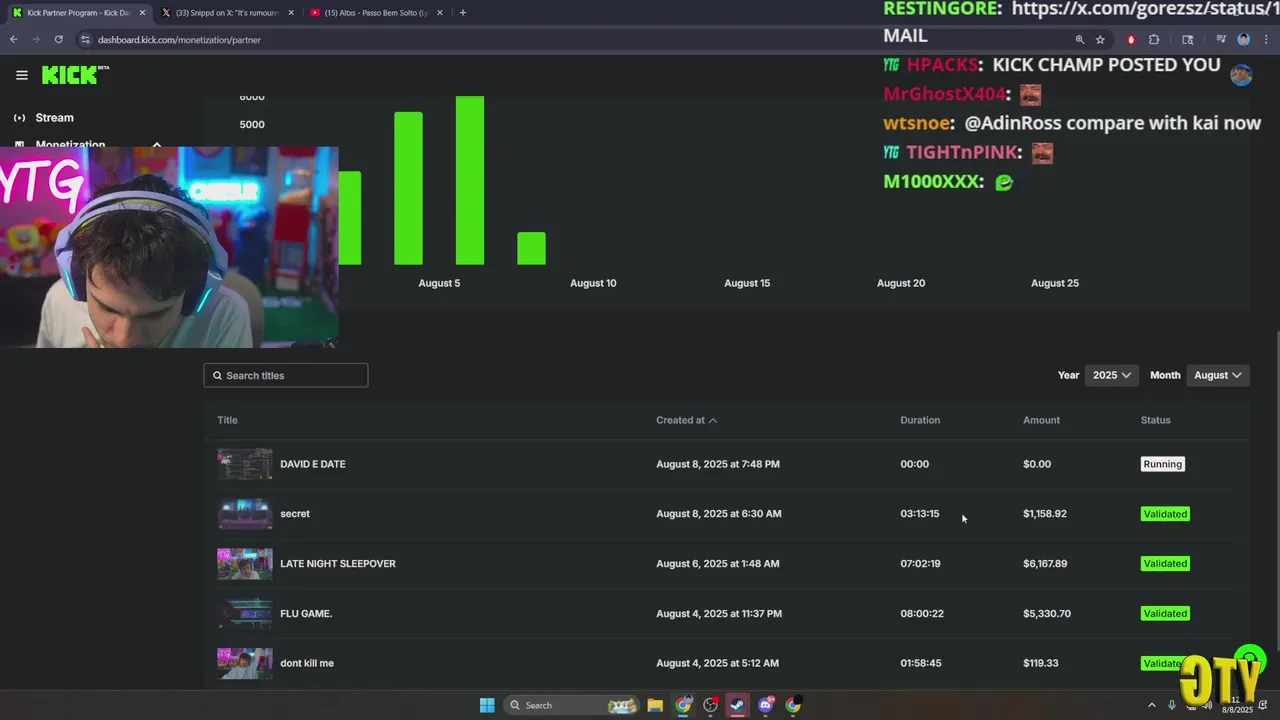Click Validated badge for secret stream

1165,514
